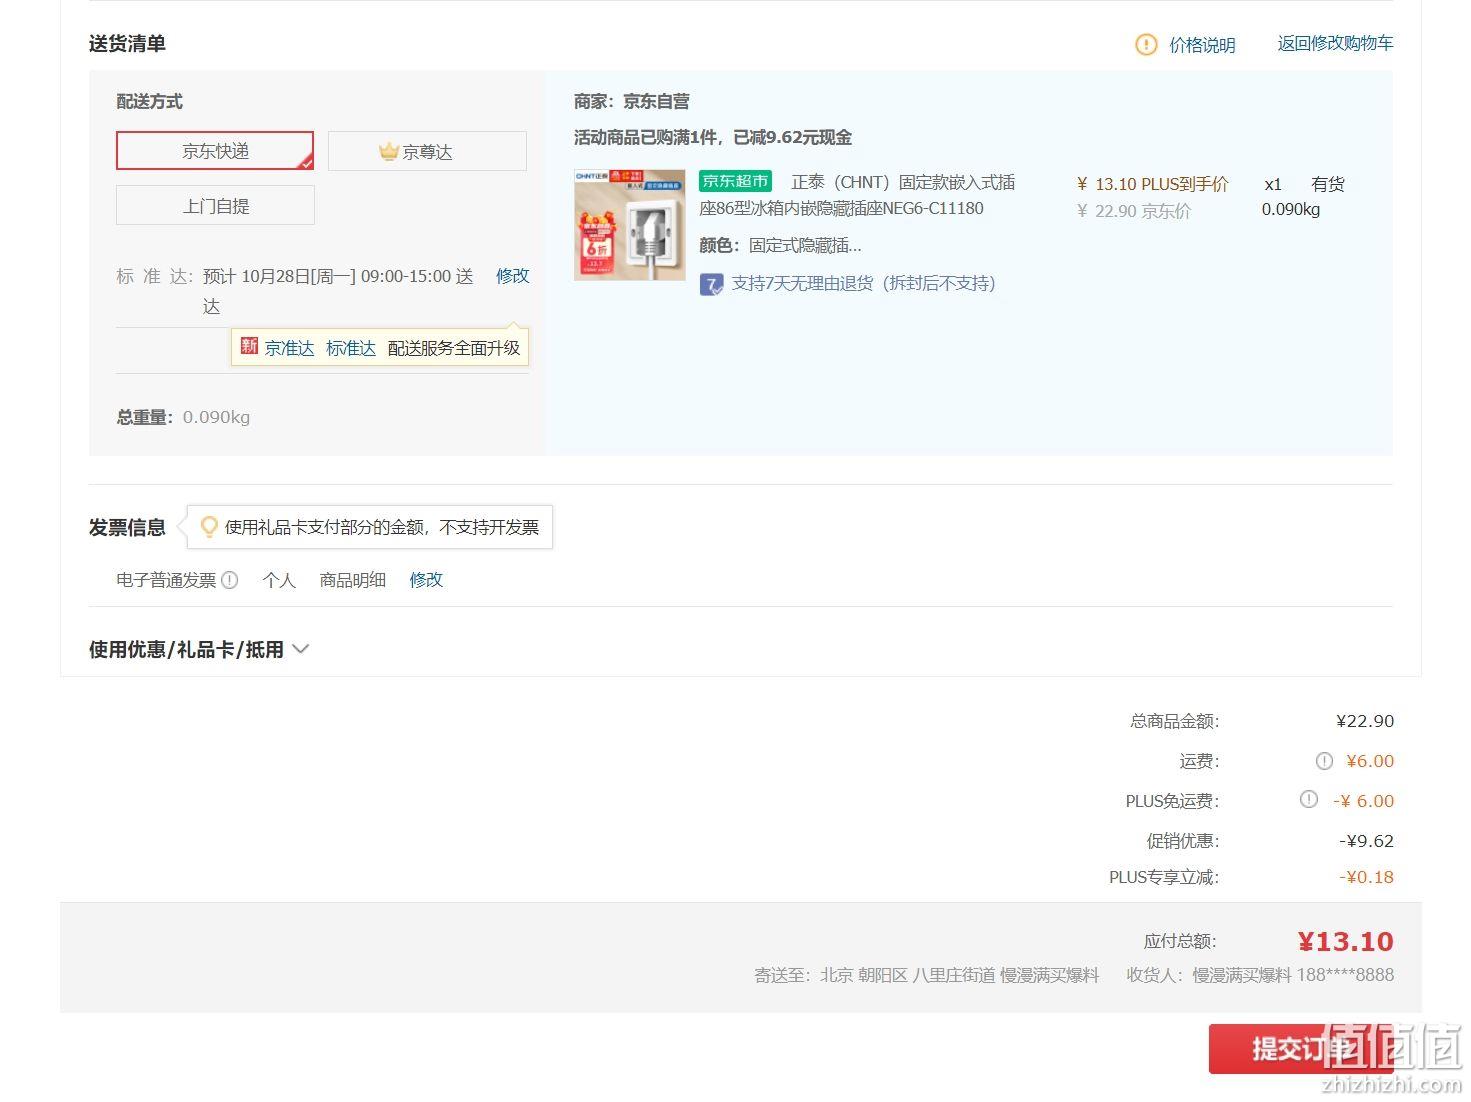Click PLUS专享立减 -¥0.18 value
This screenshot has height=1102, width=1471.
(1366, 877)
